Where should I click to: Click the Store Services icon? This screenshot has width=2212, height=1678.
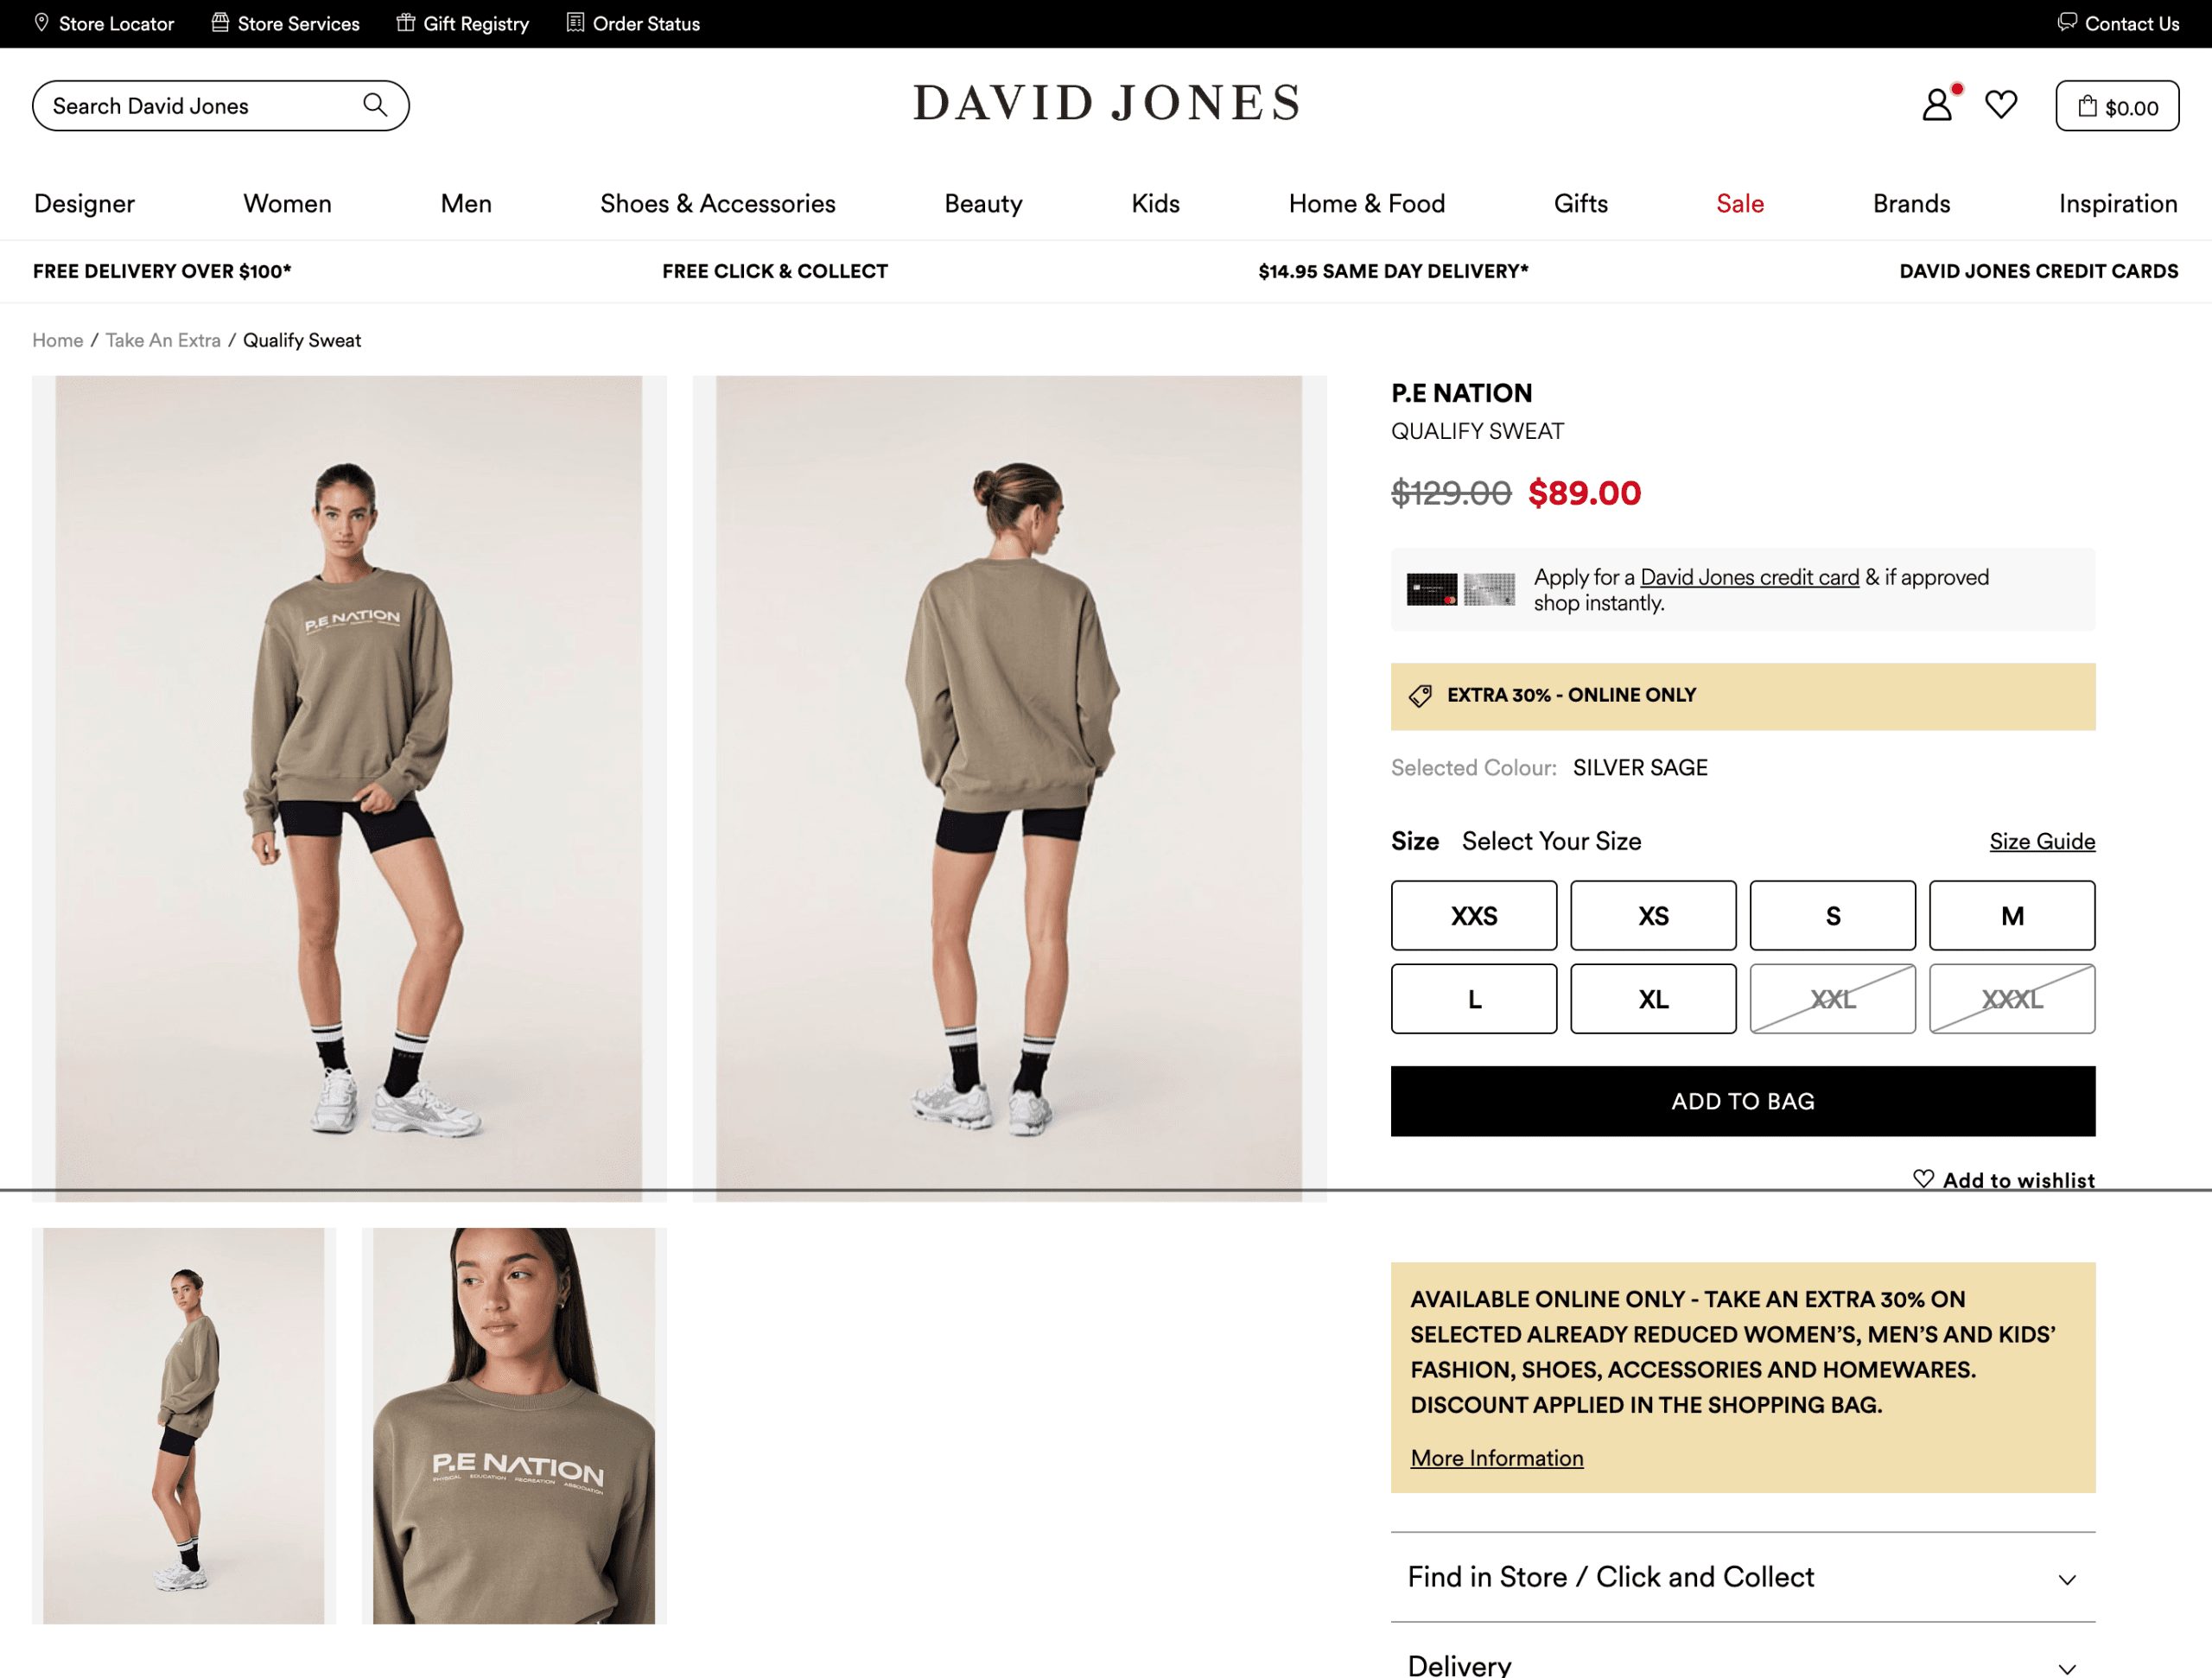(220, 22)
